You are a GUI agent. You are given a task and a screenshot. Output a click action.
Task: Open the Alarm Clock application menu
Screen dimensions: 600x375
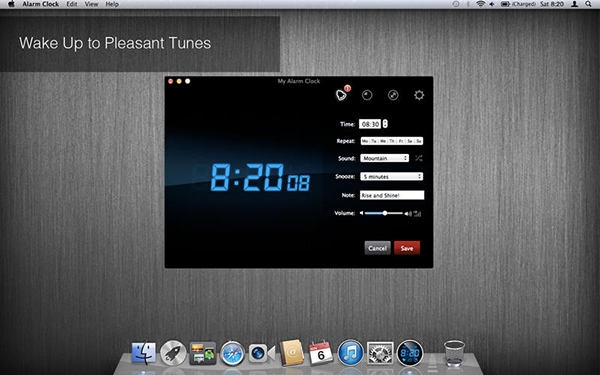coord(41,4)
